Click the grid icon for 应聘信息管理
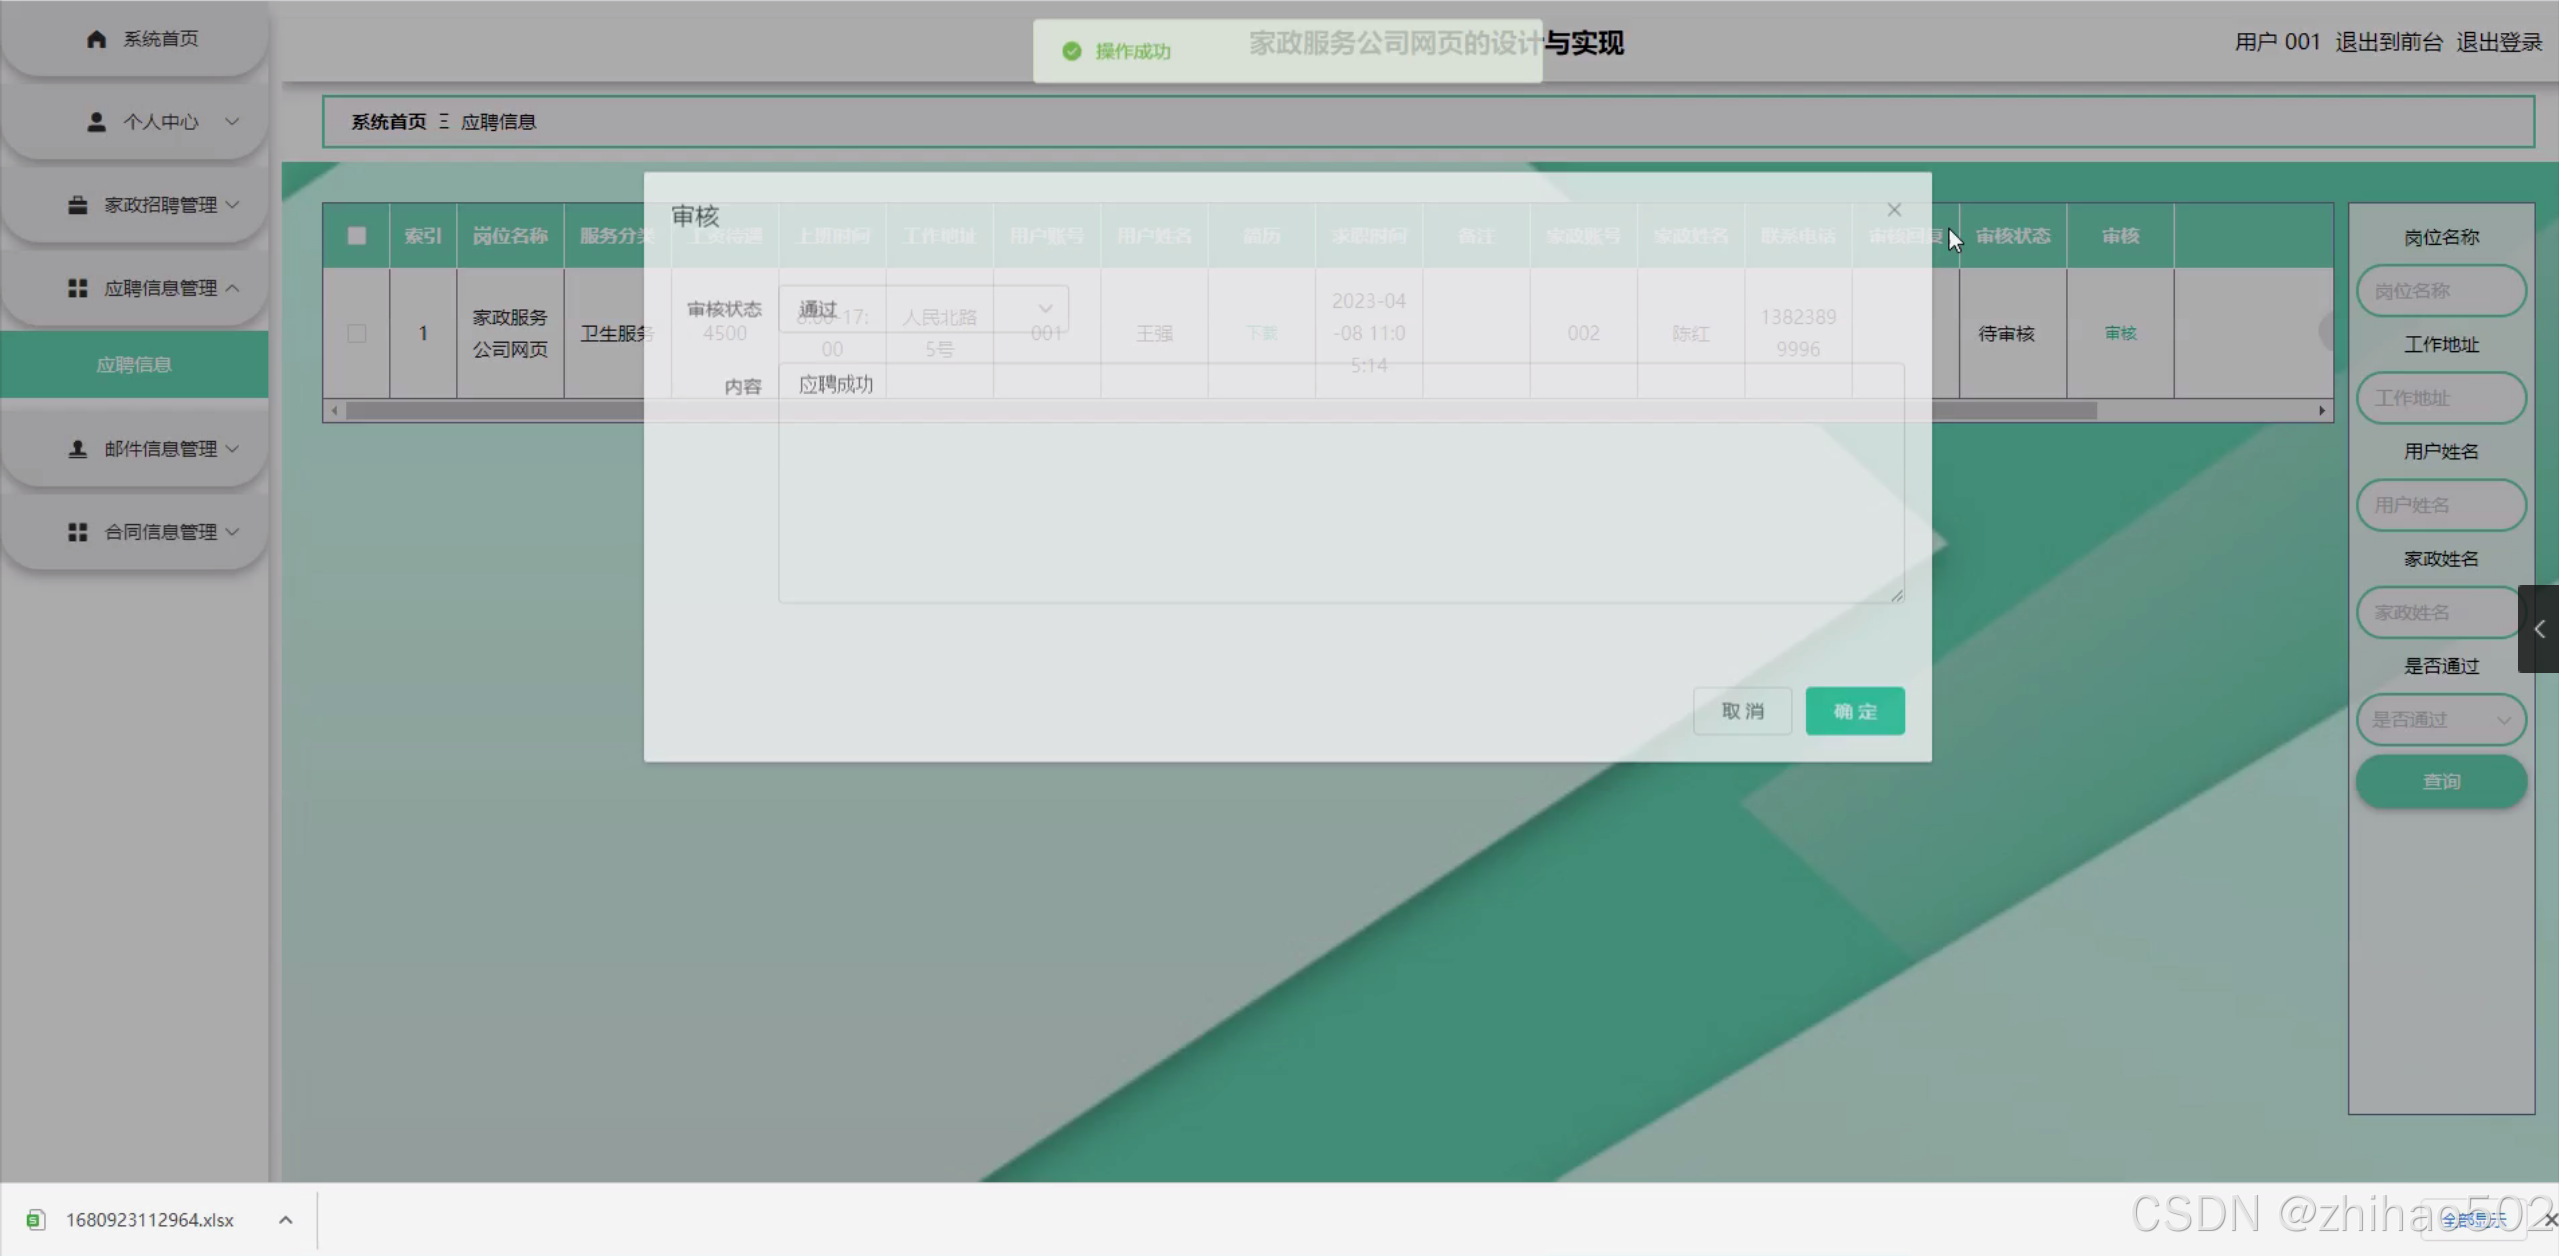Image resolution: width=2559 pixels, height=1256 pixels. (77, 288)
